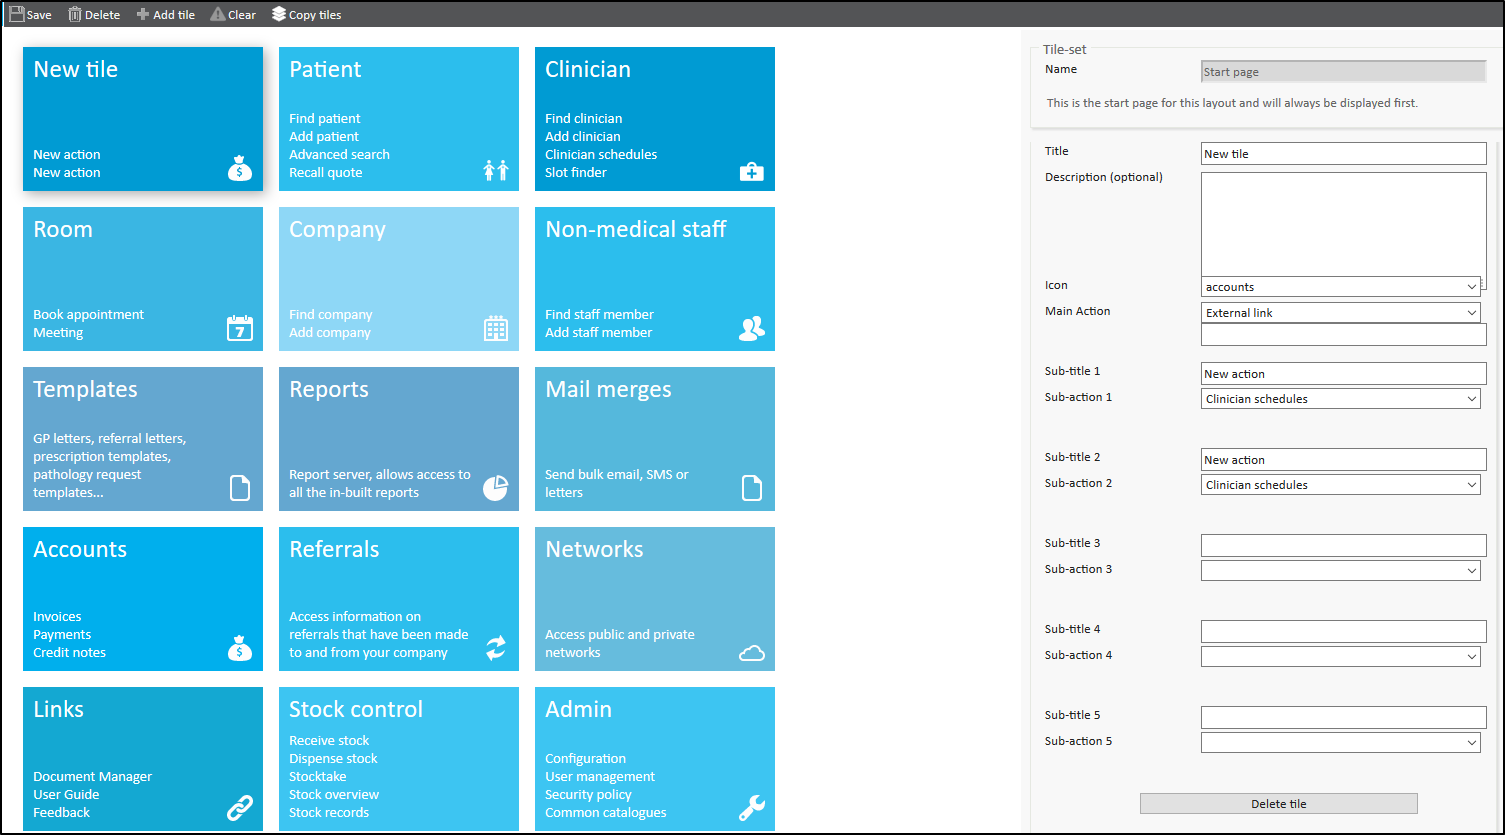This screenshot has height=835, width=1505.
Task: Click into the Title text field
Action: (1343, 154)
